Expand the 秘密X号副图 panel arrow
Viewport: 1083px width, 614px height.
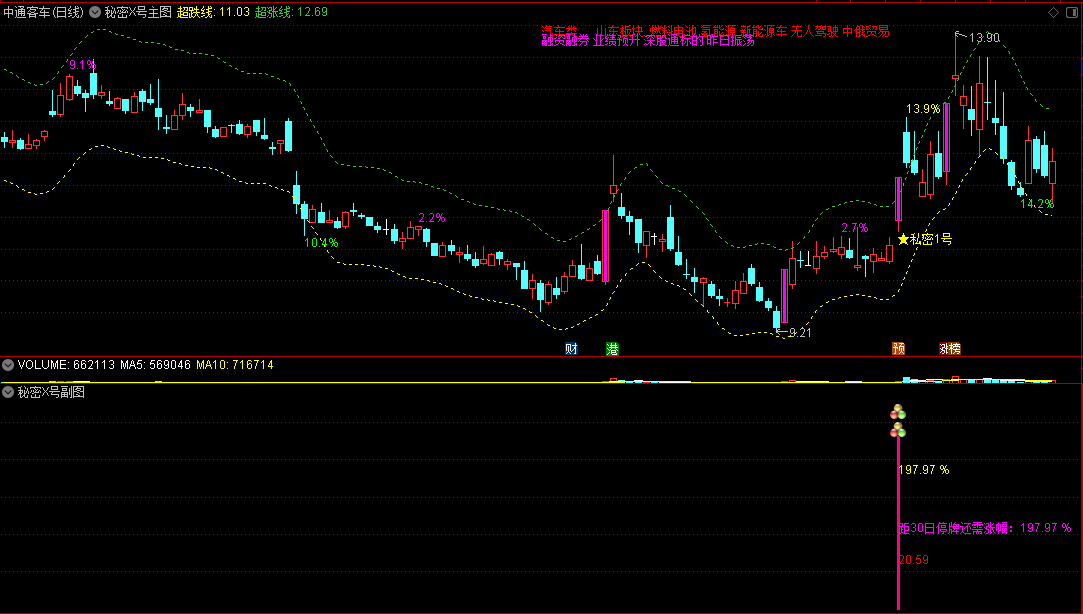click(8, 392)
